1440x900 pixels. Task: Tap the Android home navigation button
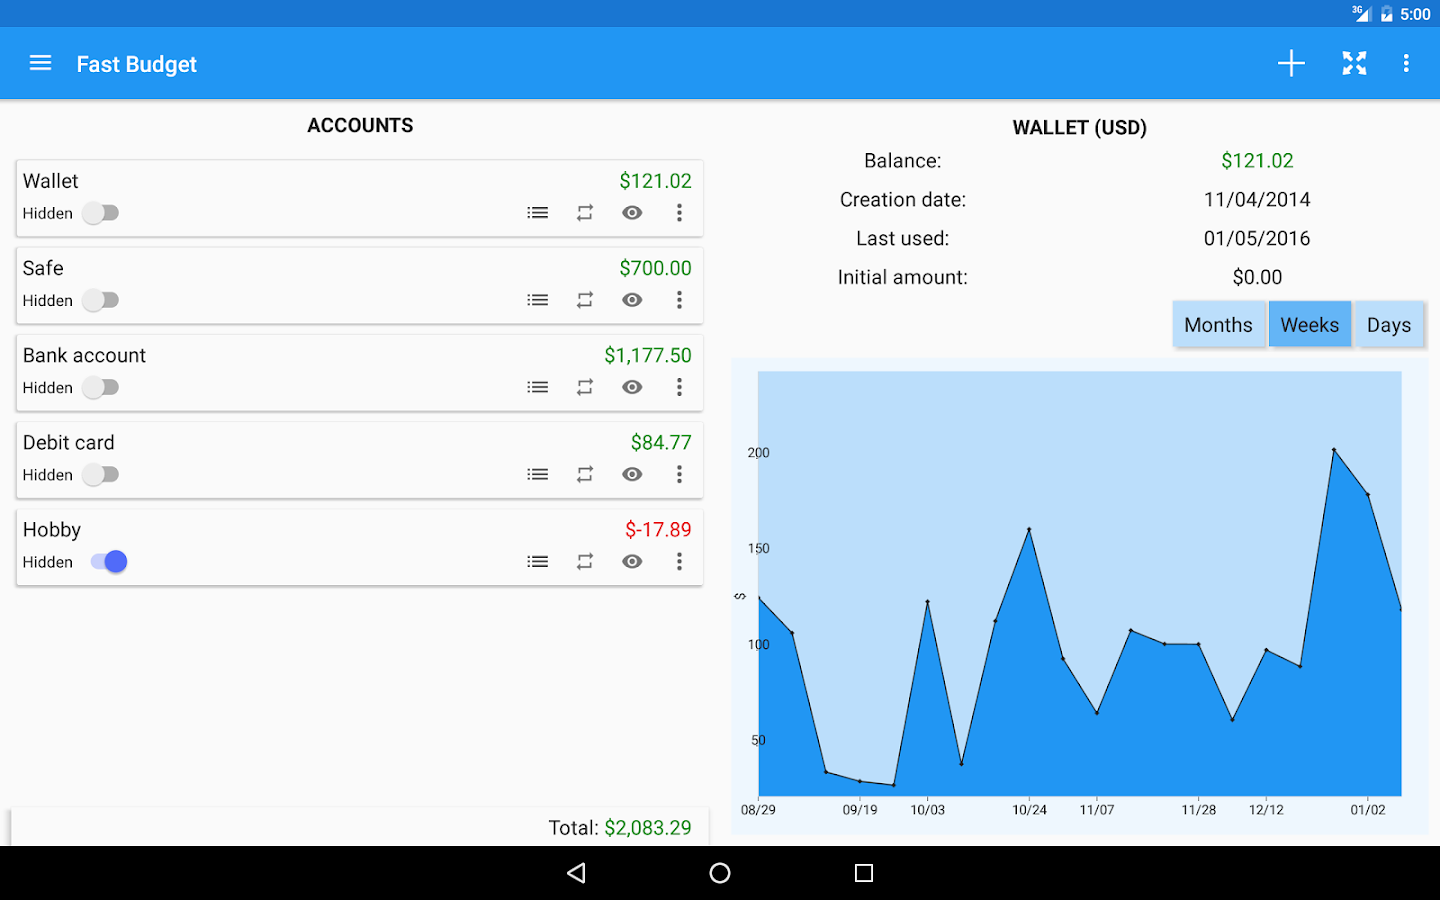tap(720, 873)
